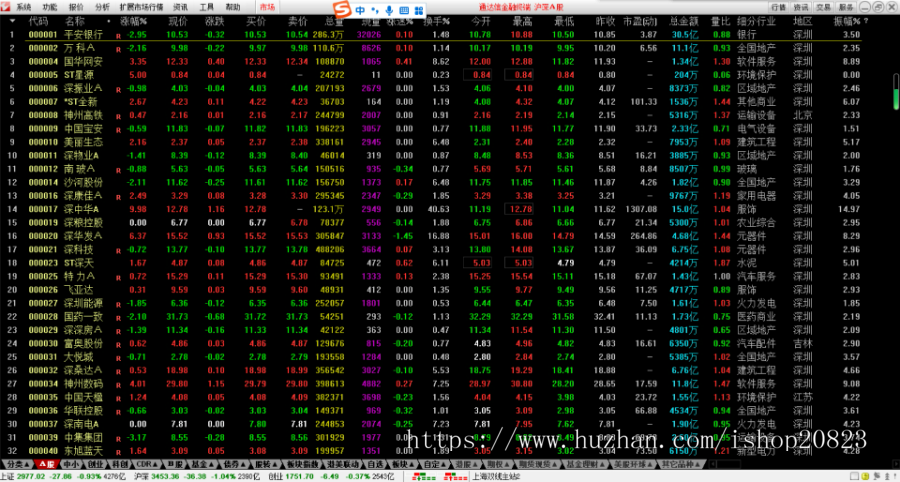Screen dimensions: 900x482
Task: Switch to the 科创 bottom tab
Action: pyautogui.click(x=119, y=464)
